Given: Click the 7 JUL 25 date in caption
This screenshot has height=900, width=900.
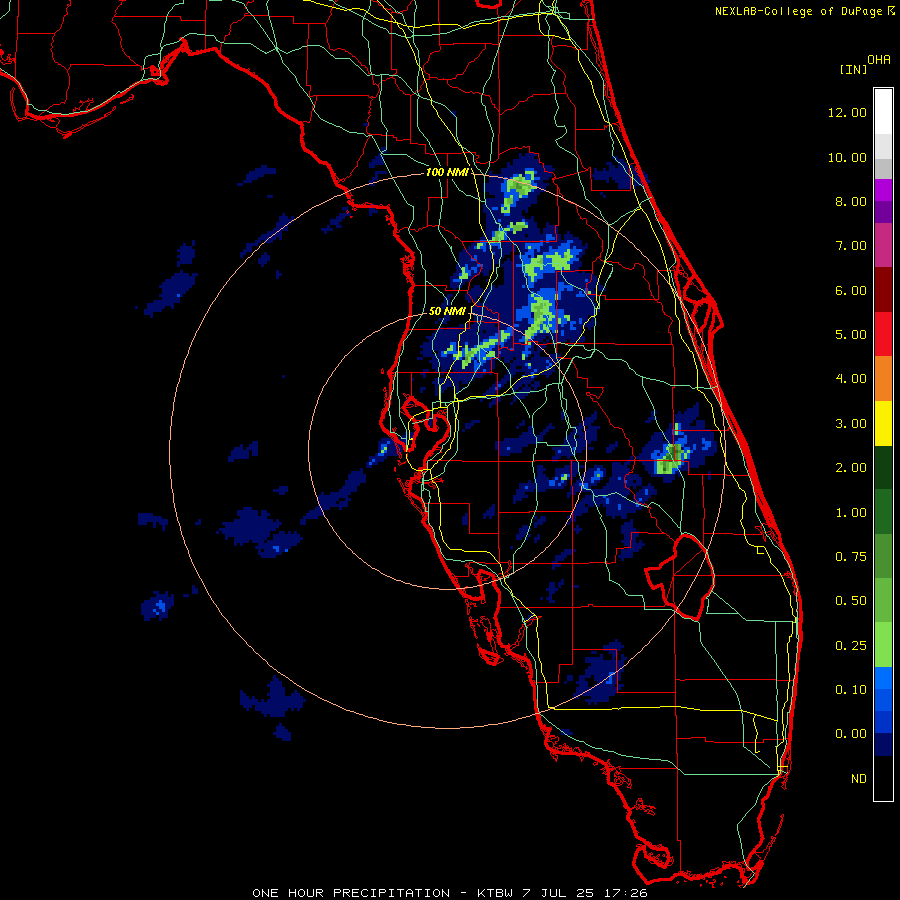Looking at the screenshot, I should 559,893.
